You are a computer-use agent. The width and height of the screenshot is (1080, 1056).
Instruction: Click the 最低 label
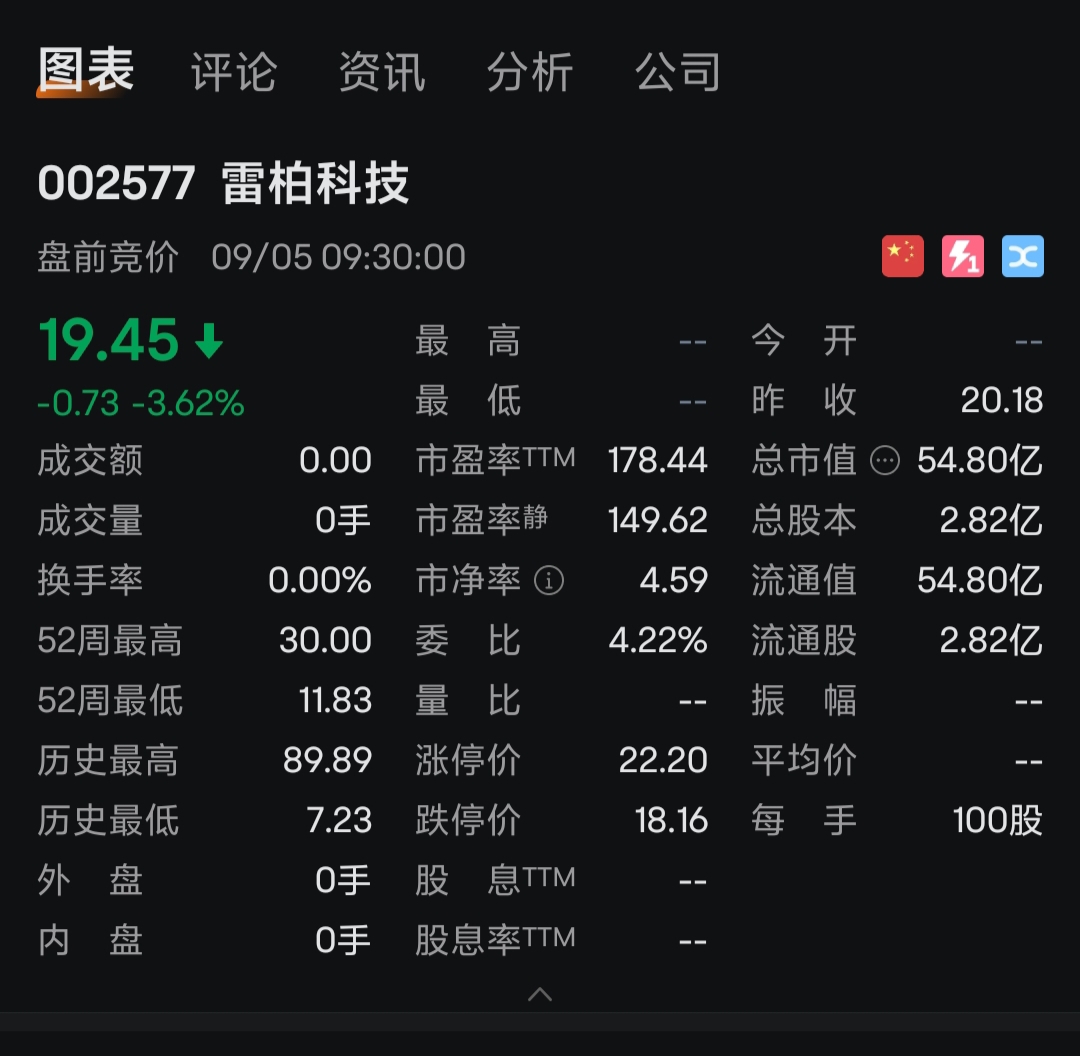468,400
